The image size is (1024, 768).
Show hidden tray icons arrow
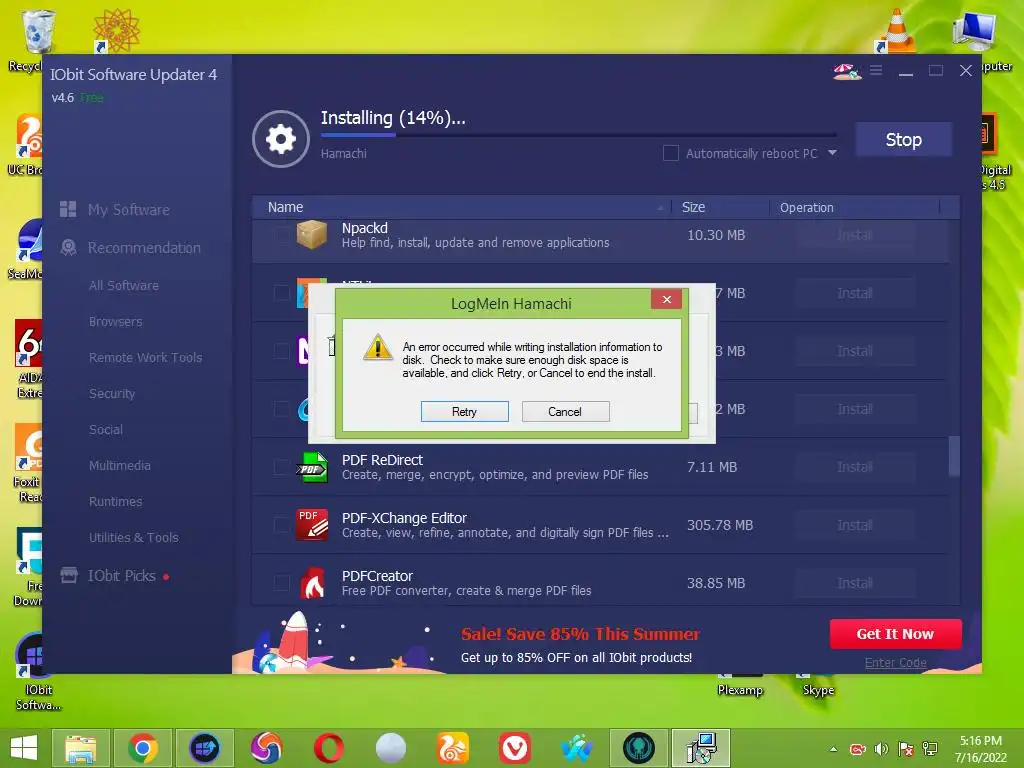833,749
